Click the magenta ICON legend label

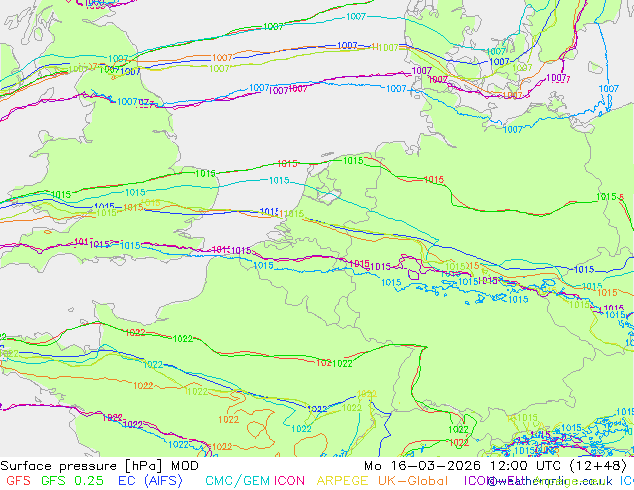[289, 481]
